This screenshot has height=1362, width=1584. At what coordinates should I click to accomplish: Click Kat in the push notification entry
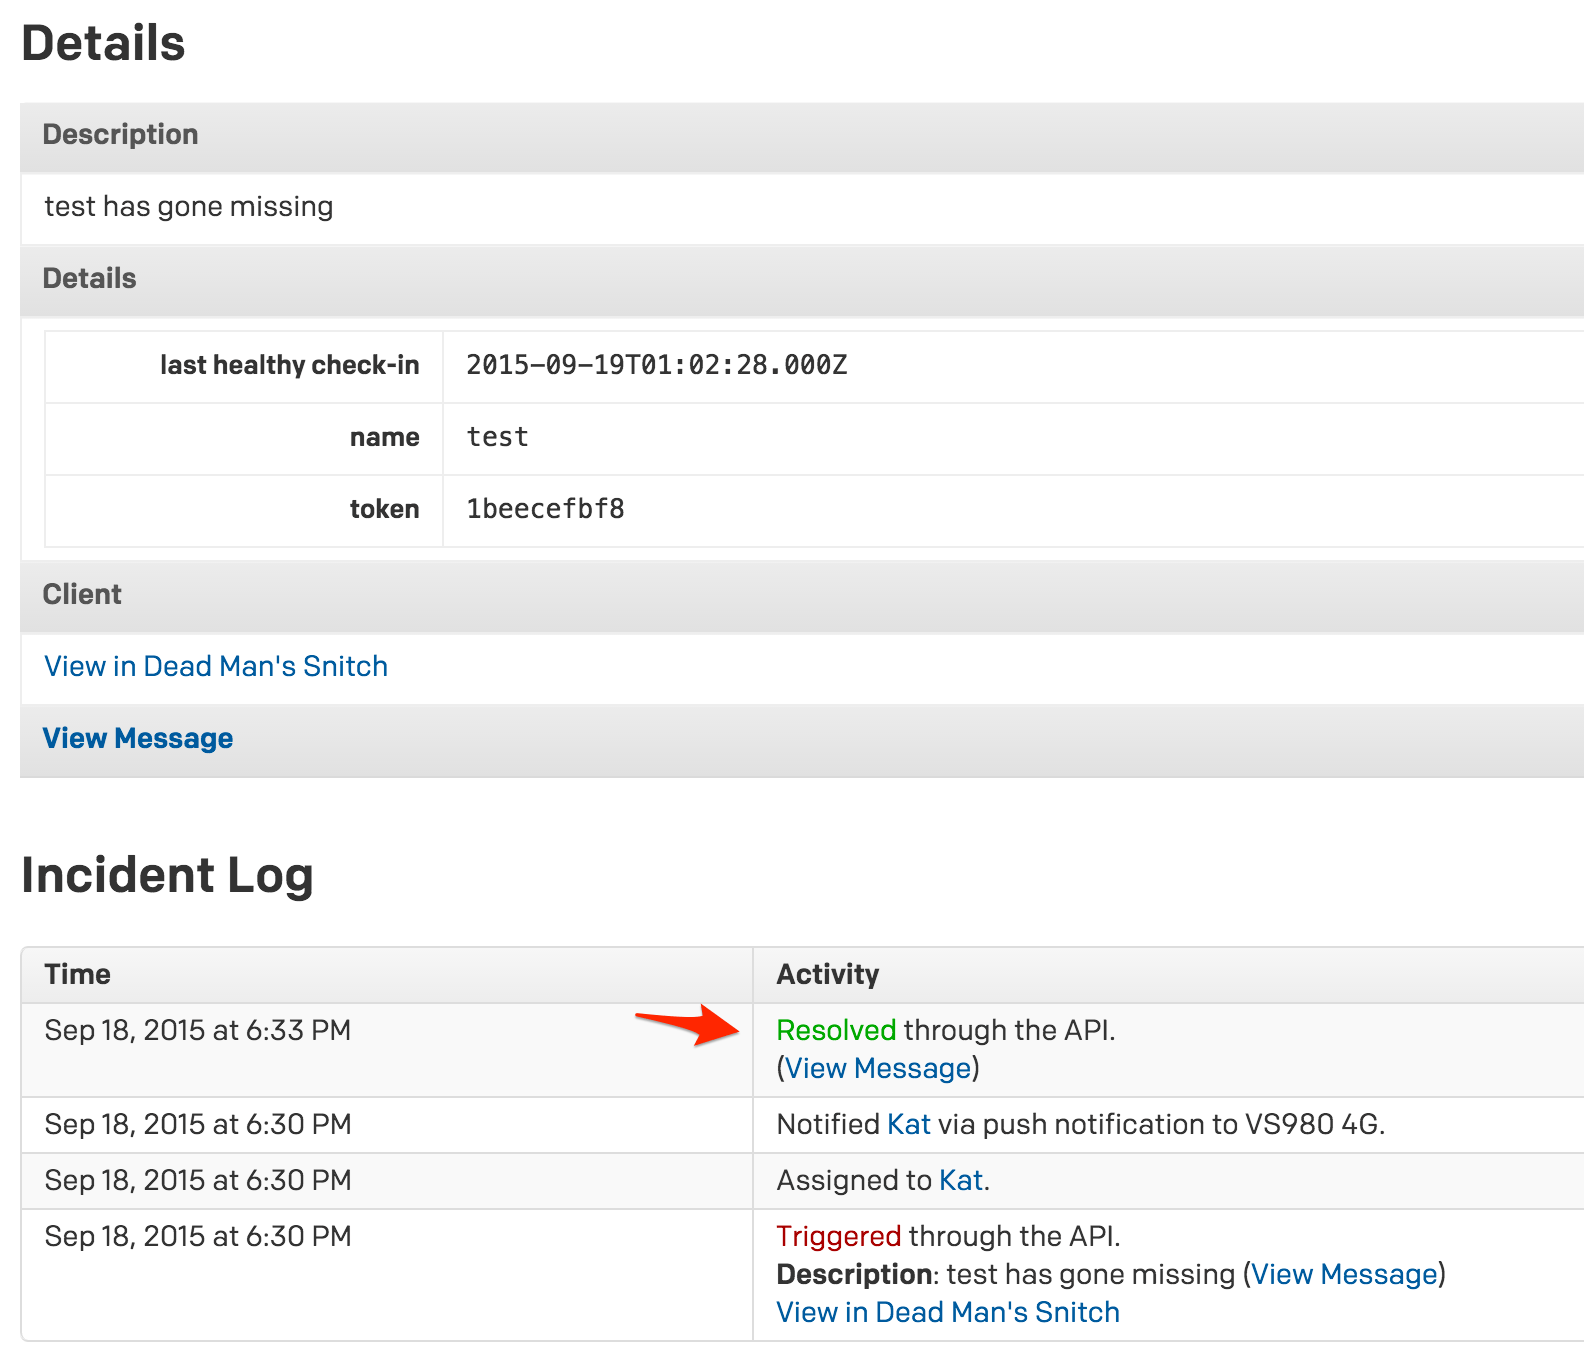pyautogui.click(x=908, y=1124)
